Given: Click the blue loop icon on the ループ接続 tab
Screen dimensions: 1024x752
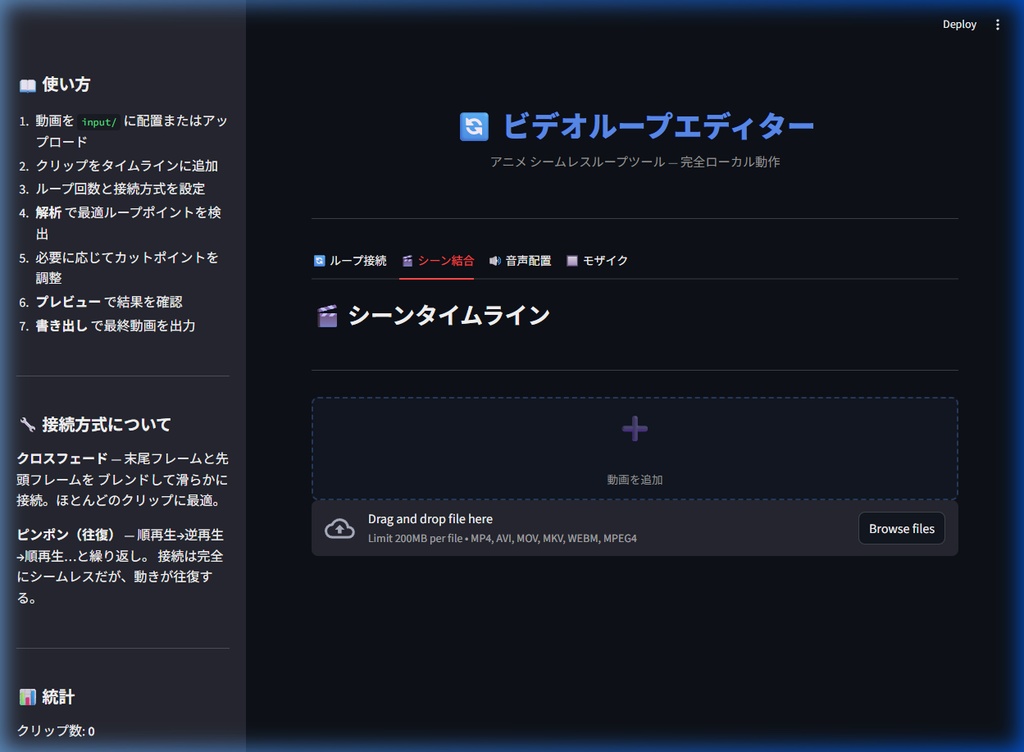Looking at the screenshot, I should (x=318, y=260).
